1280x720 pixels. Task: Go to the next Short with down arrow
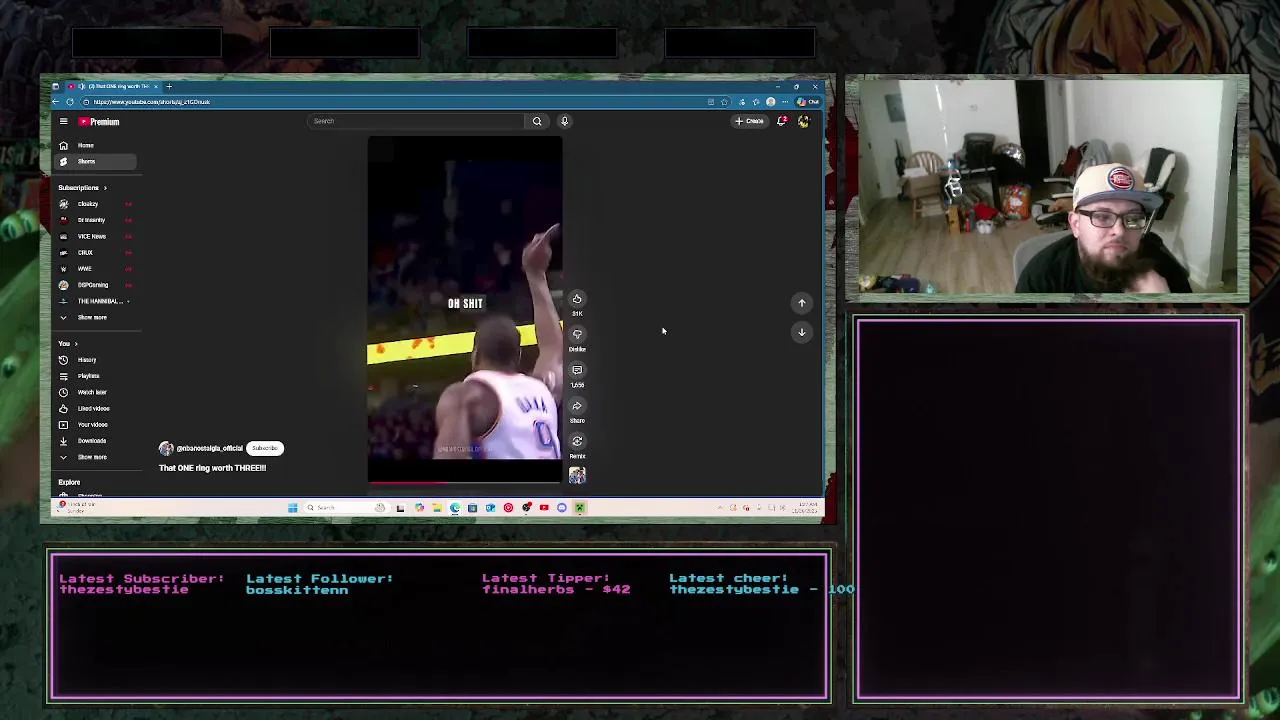pos(801,332)
